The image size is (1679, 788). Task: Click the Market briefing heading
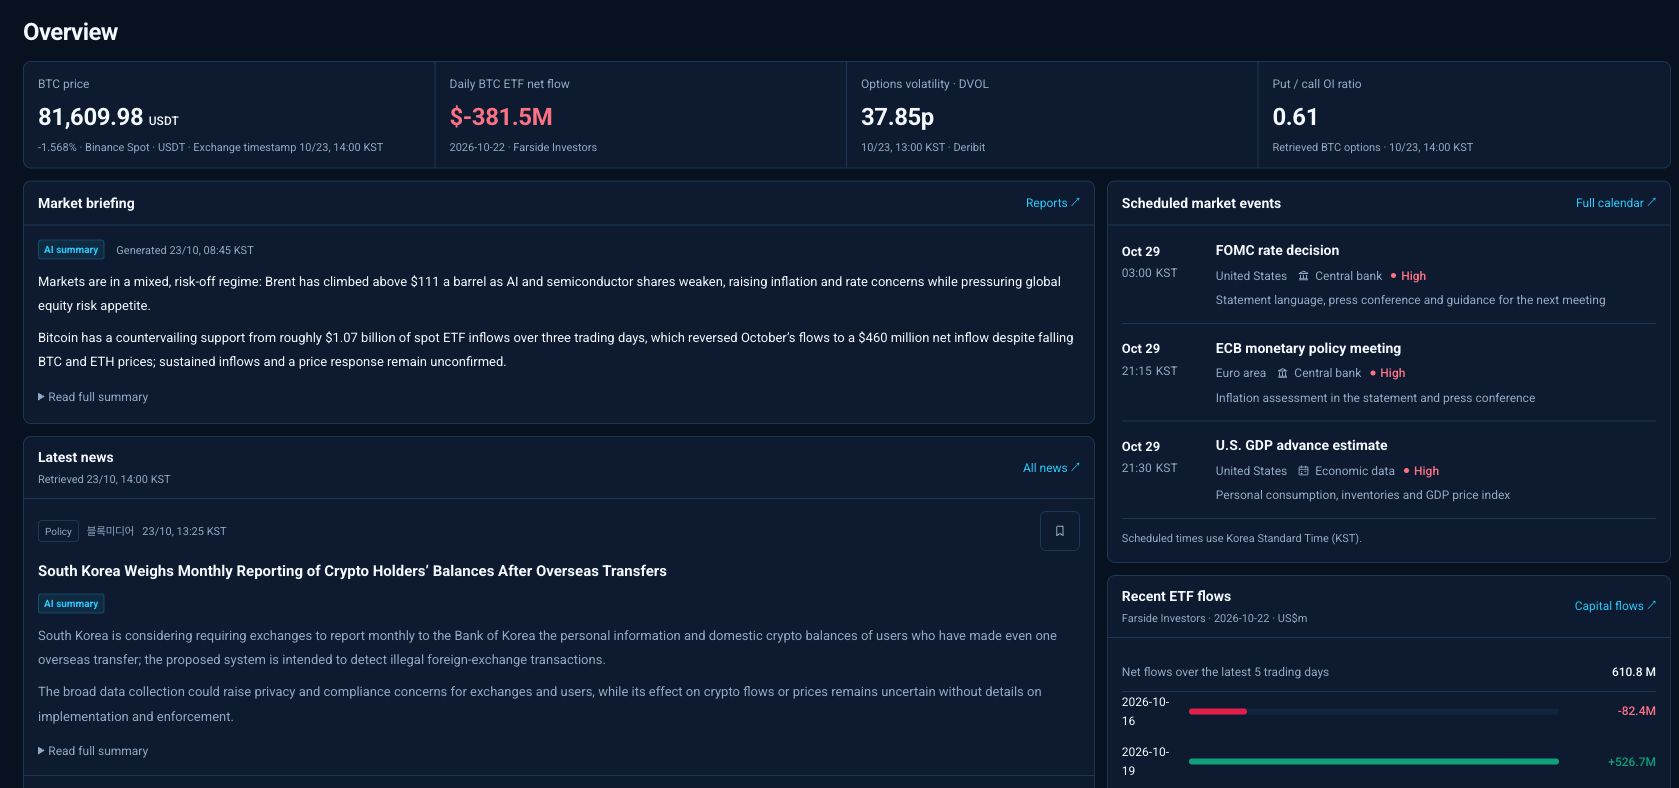coord(86,203)
